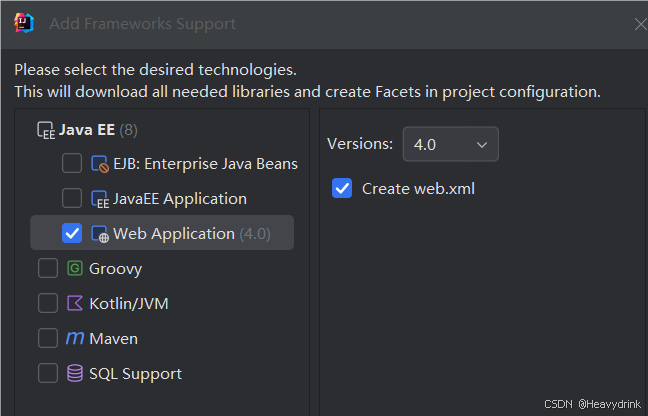Click the Create web.xml label text
The width and height of the screenshot is (648, 416).
click(x=418, y=189)
